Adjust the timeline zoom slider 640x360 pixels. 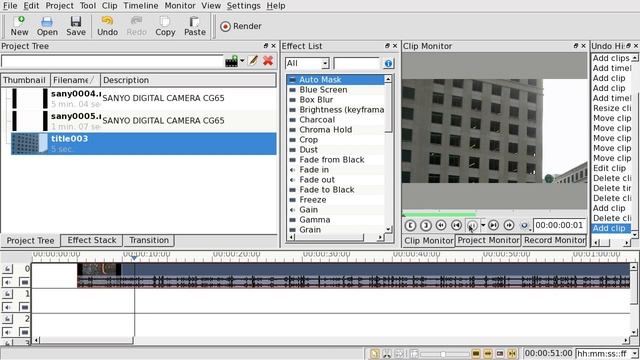(444, 354)
